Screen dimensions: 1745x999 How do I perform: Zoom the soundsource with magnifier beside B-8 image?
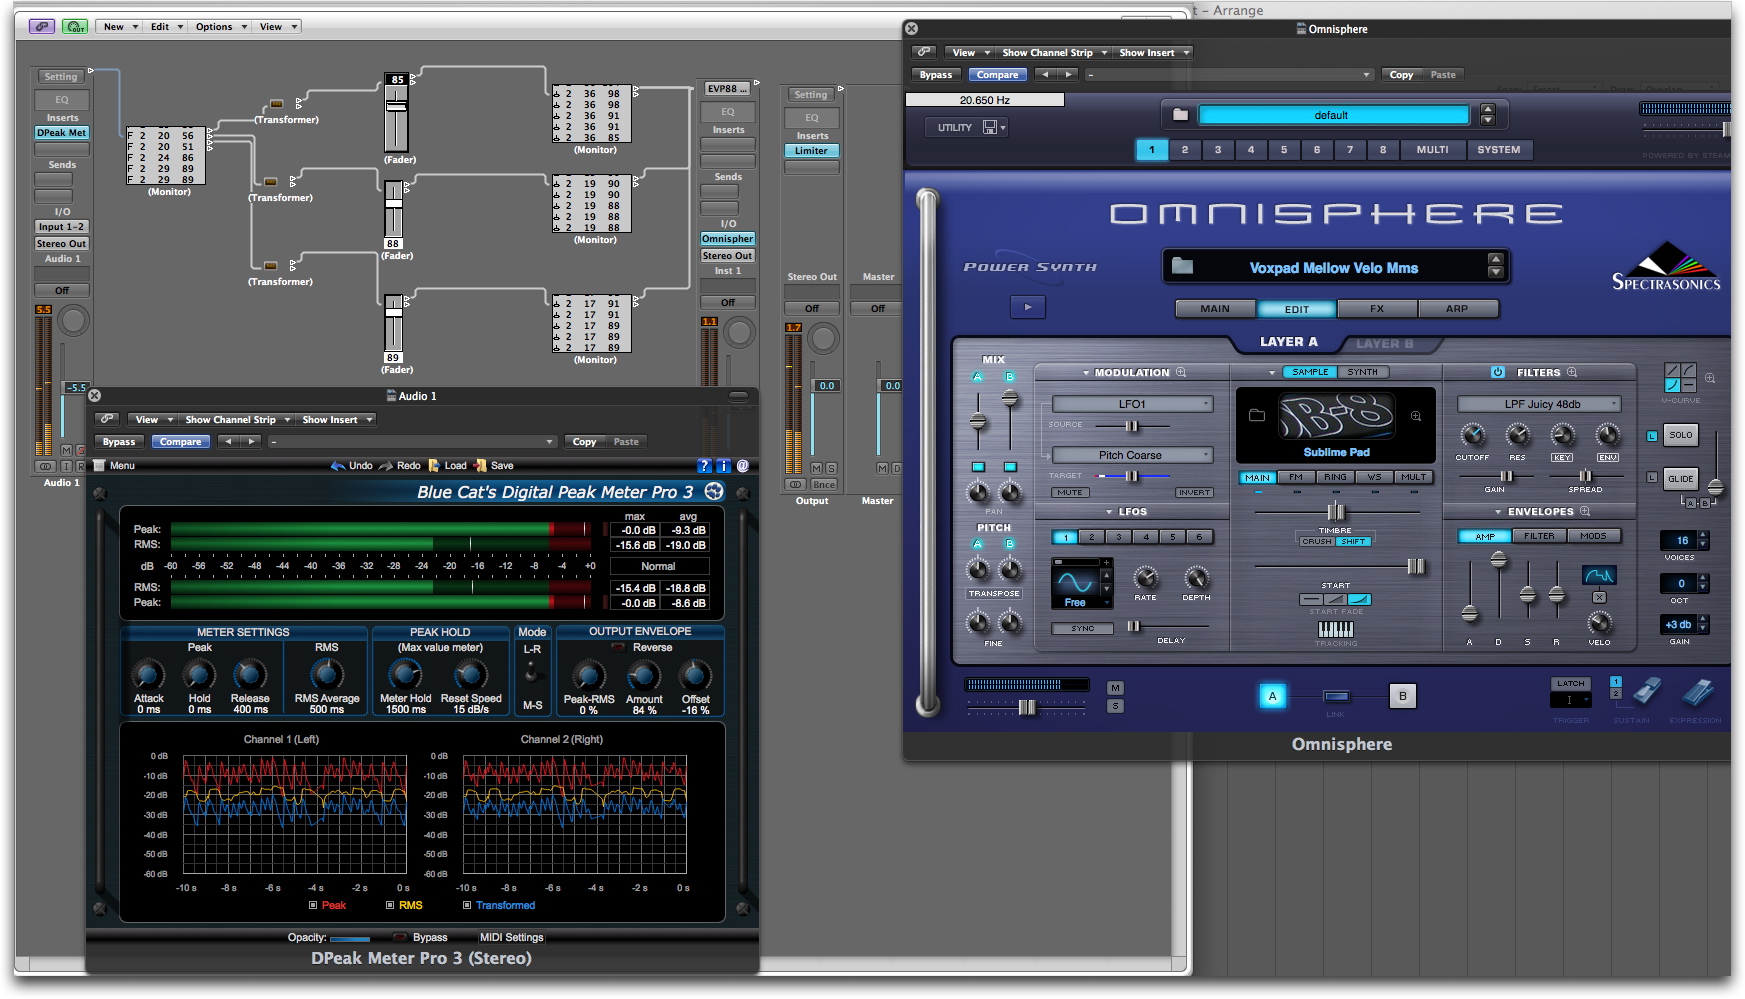coord(1416,416)
